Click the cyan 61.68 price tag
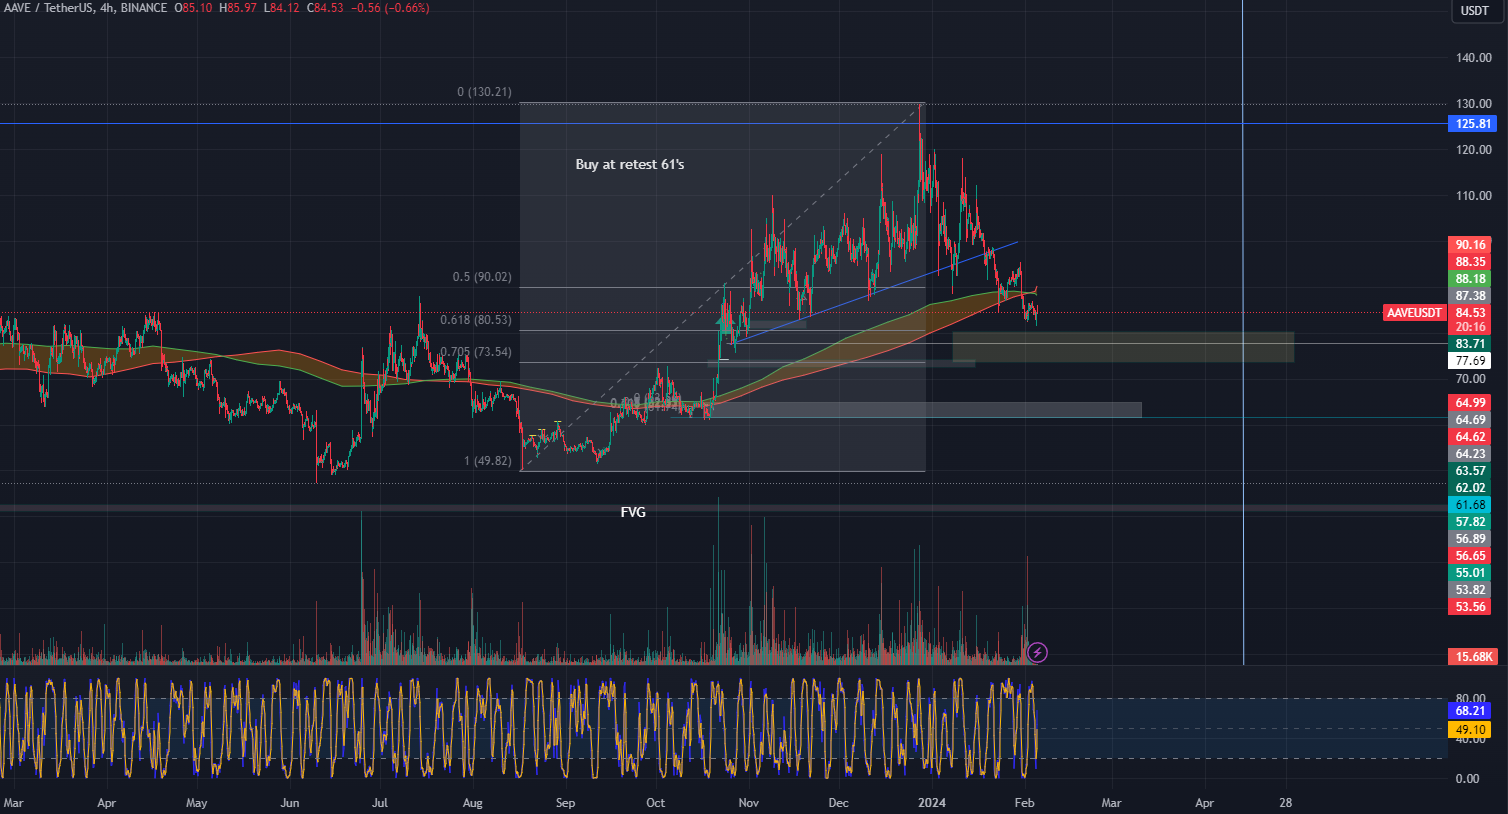 1470,505
